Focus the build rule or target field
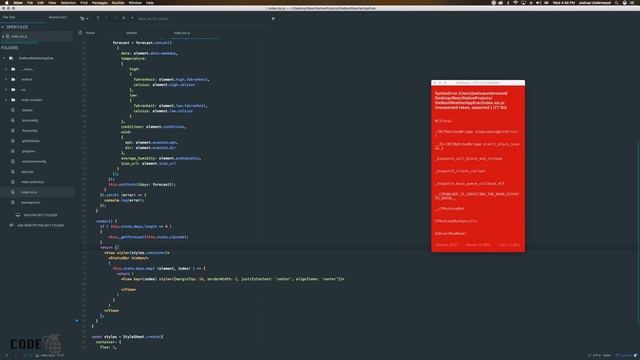 click(x=202, y=18)
